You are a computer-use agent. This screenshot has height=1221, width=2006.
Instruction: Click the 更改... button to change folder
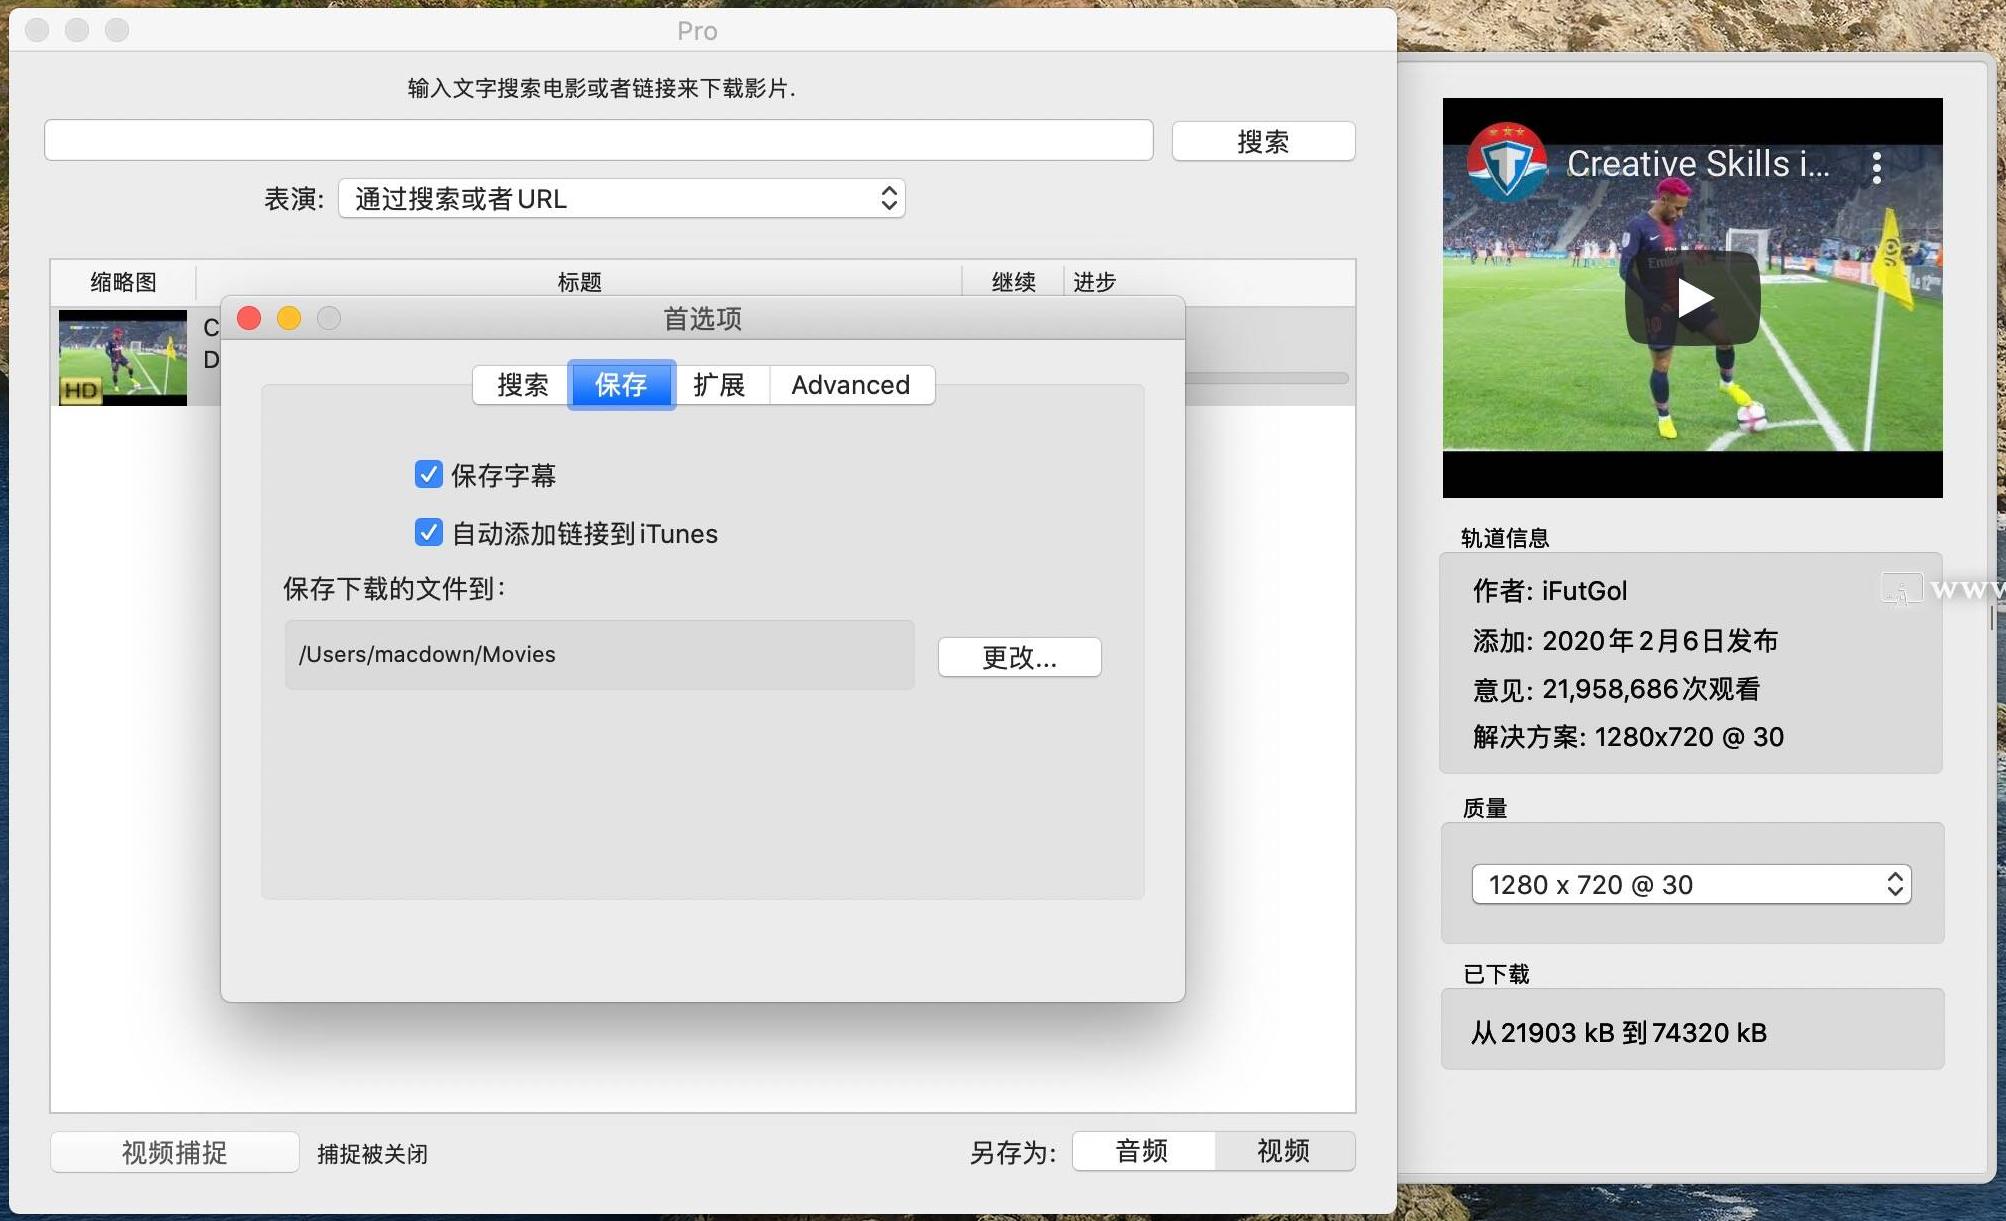pyautogui.click(x=1019, y=657)
